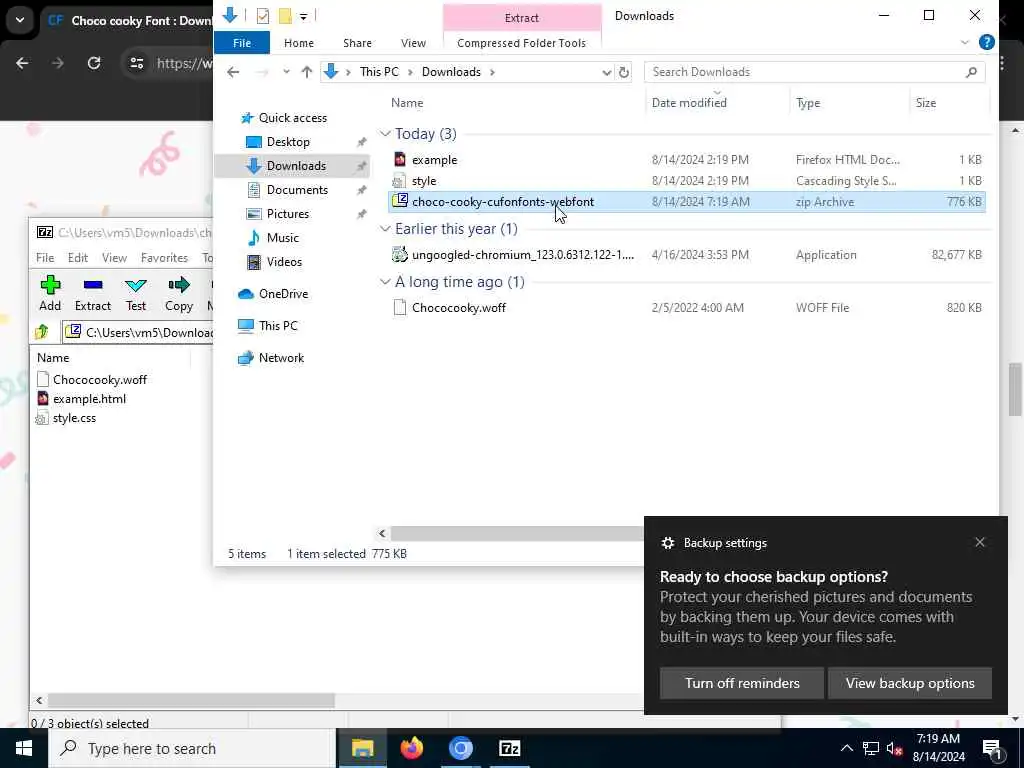Open 7-Zip from the taskbar
This screenshot has height=768, width=1024.
pos(509,748)
